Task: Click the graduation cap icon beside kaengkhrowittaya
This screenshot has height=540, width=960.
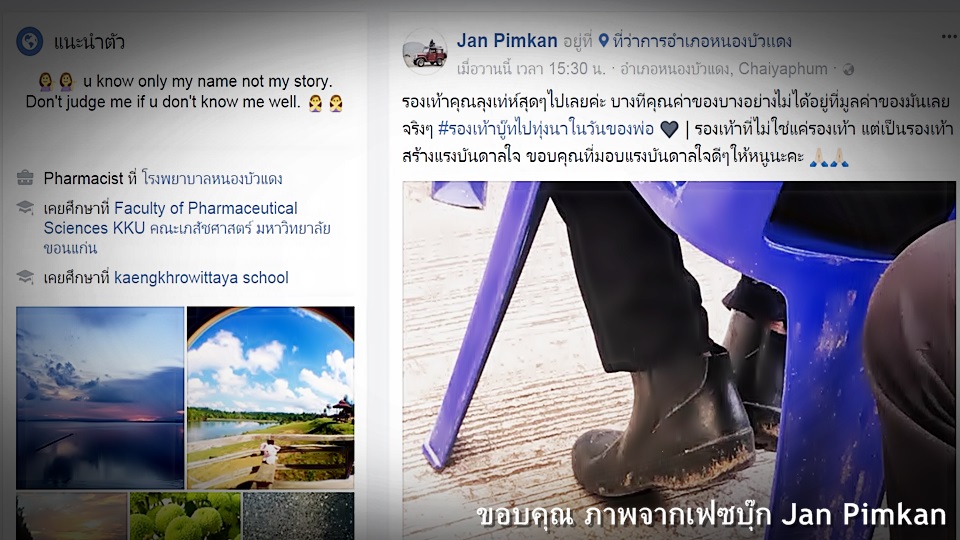Action: pos(25,277)
